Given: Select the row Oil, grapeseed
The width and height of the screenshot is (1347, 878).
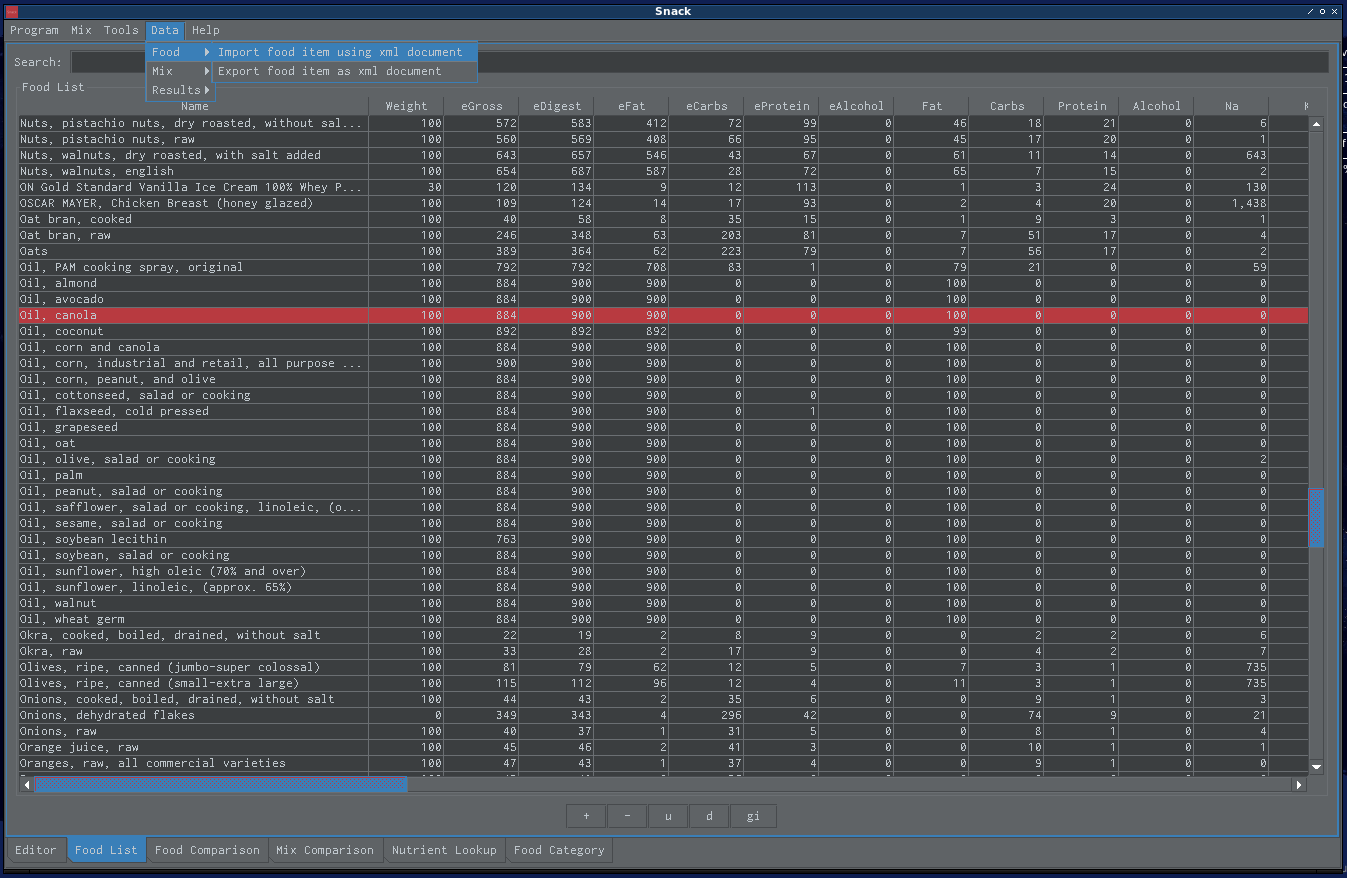Looking at the screenshot, I should [664, 427].
